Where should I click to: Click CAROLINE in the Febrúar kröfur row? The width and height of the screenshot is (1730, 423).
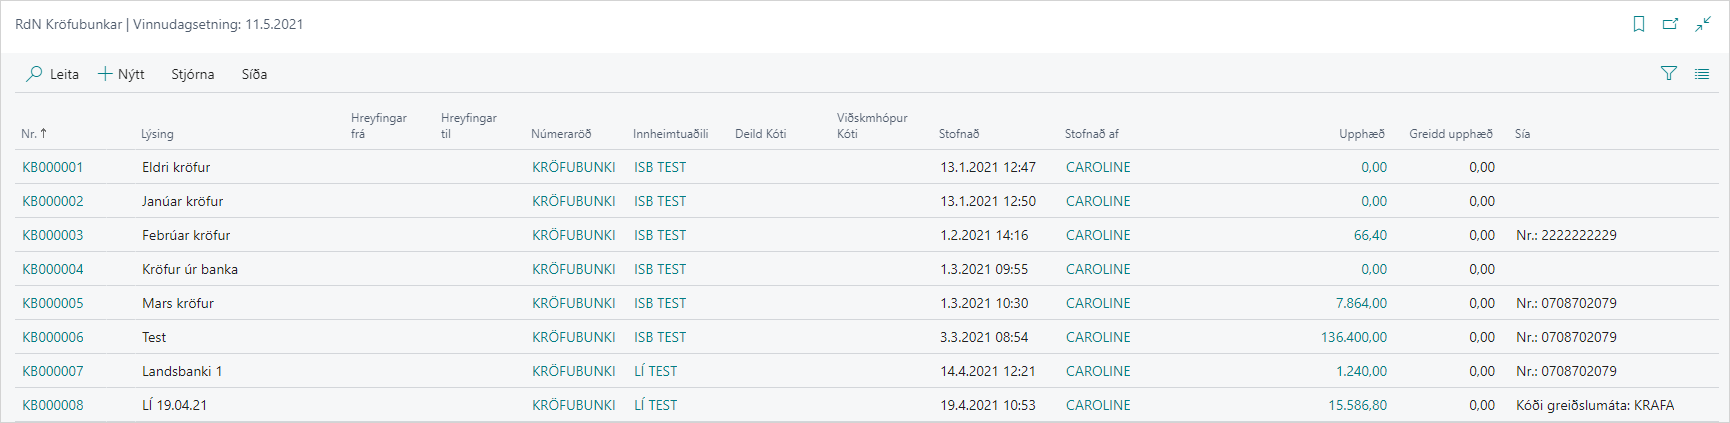pos(1098,235)
